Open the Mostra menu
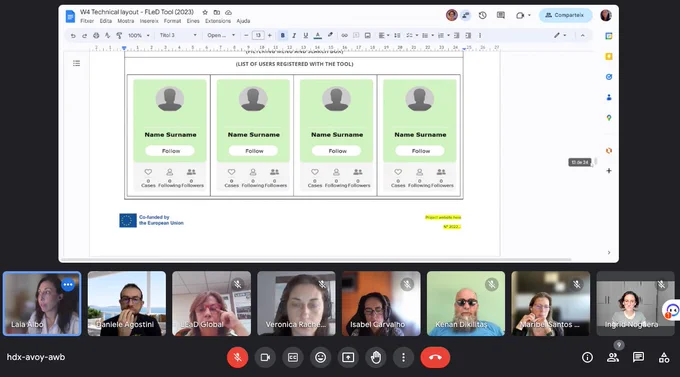The height and width of the screenshot is (377, 680). click(x=126, y=21)
